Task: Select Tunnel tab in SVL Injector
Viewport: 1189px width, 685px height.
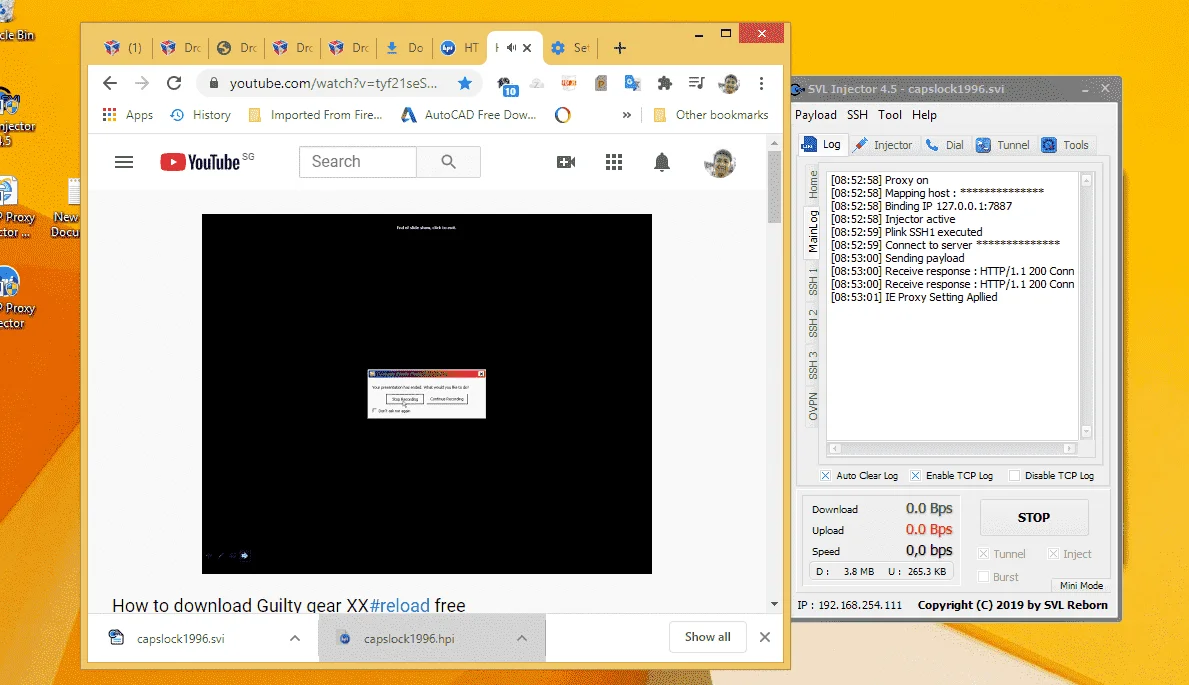Action: pyautogui.click(x=1002, y=145)
